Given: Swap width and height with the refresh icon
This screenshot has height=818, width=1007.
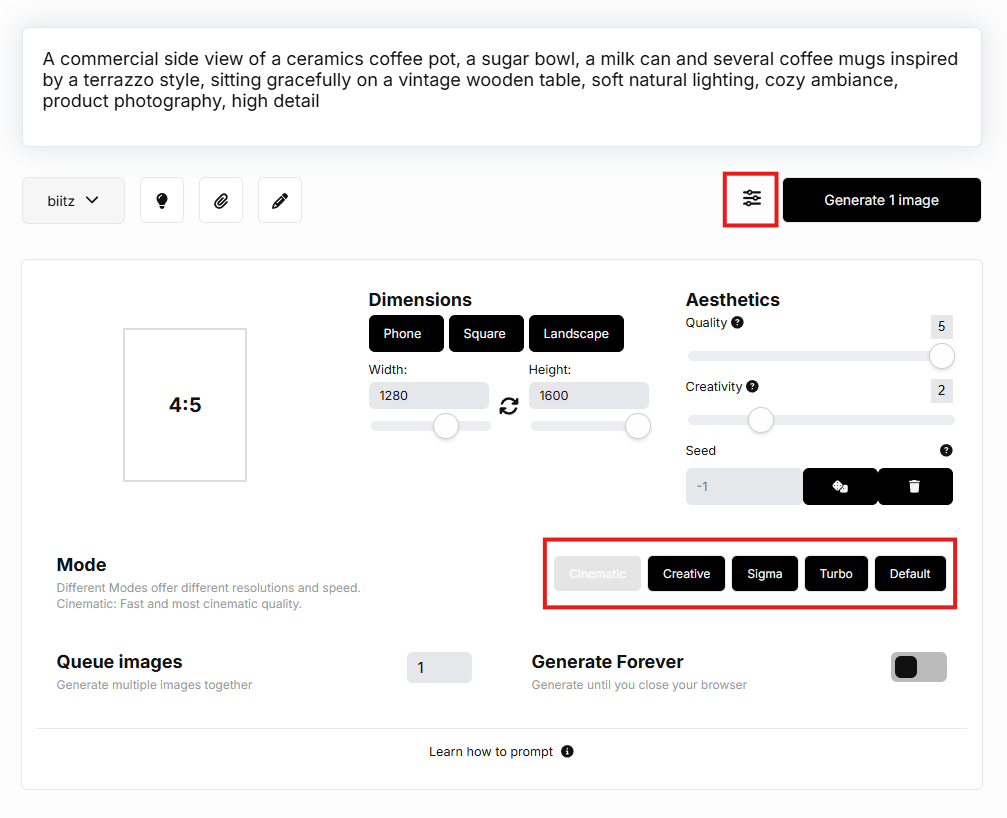Looking at the screenshot, I should [x=509, y=406].
